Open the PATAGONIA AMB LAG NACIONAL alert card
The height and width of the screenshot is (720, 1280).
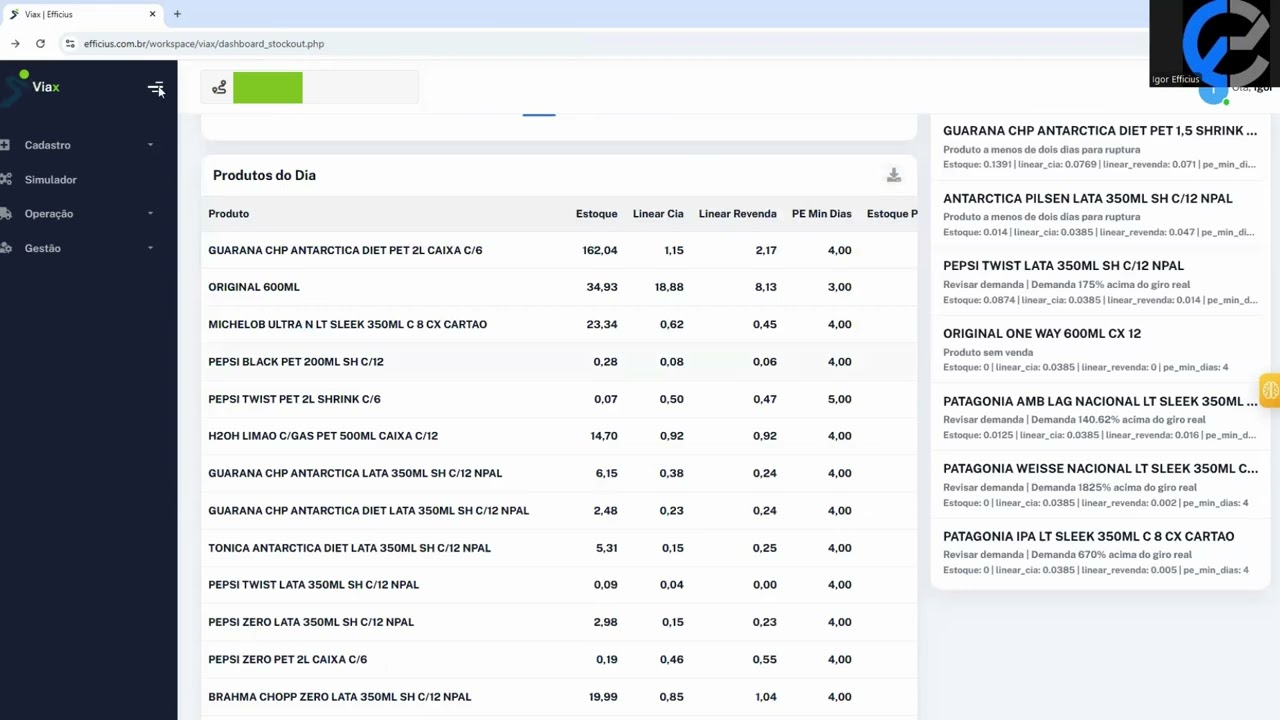[1100, 418]
